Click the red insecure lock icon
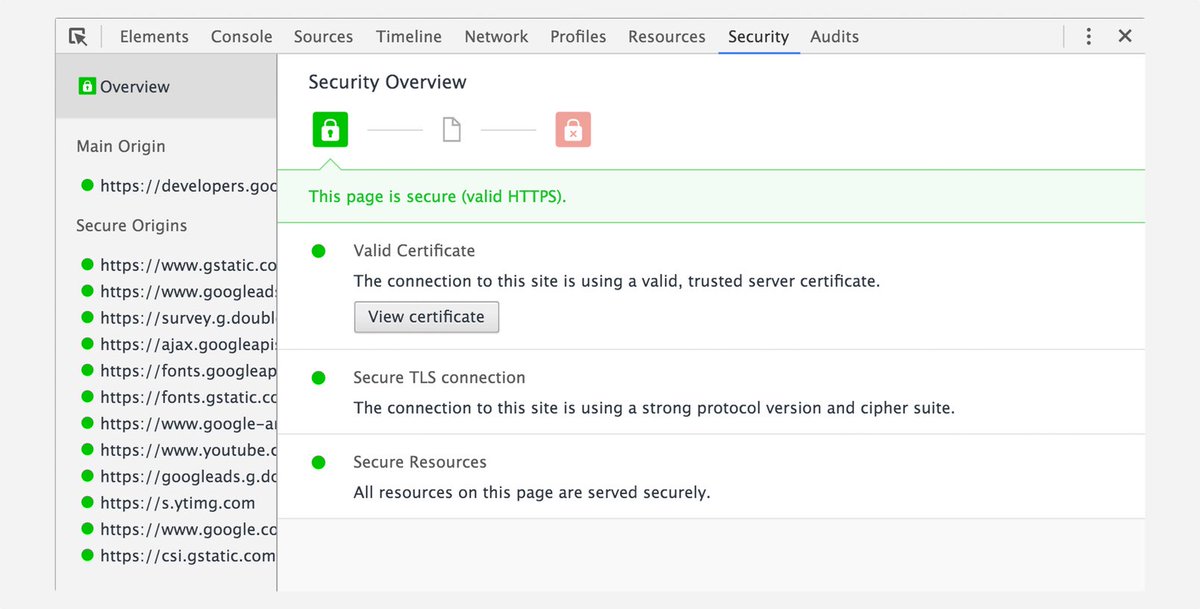 tap(573, 130)
